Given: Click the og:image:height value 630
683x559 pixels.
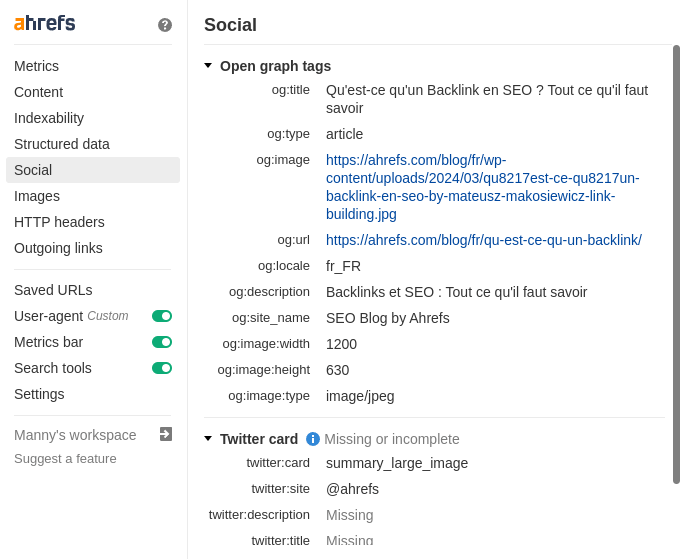Looking at the screenshot, I should click(338, 370).
